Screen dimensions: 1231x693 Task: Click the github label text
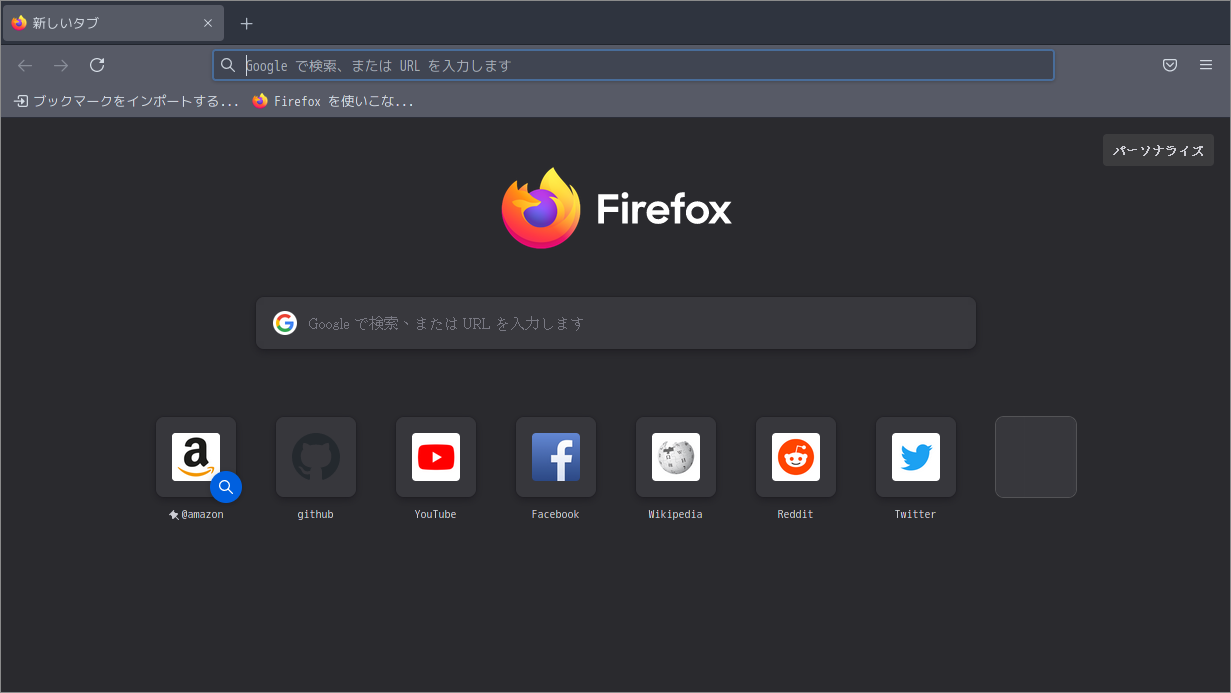click(x=316, y=515)
